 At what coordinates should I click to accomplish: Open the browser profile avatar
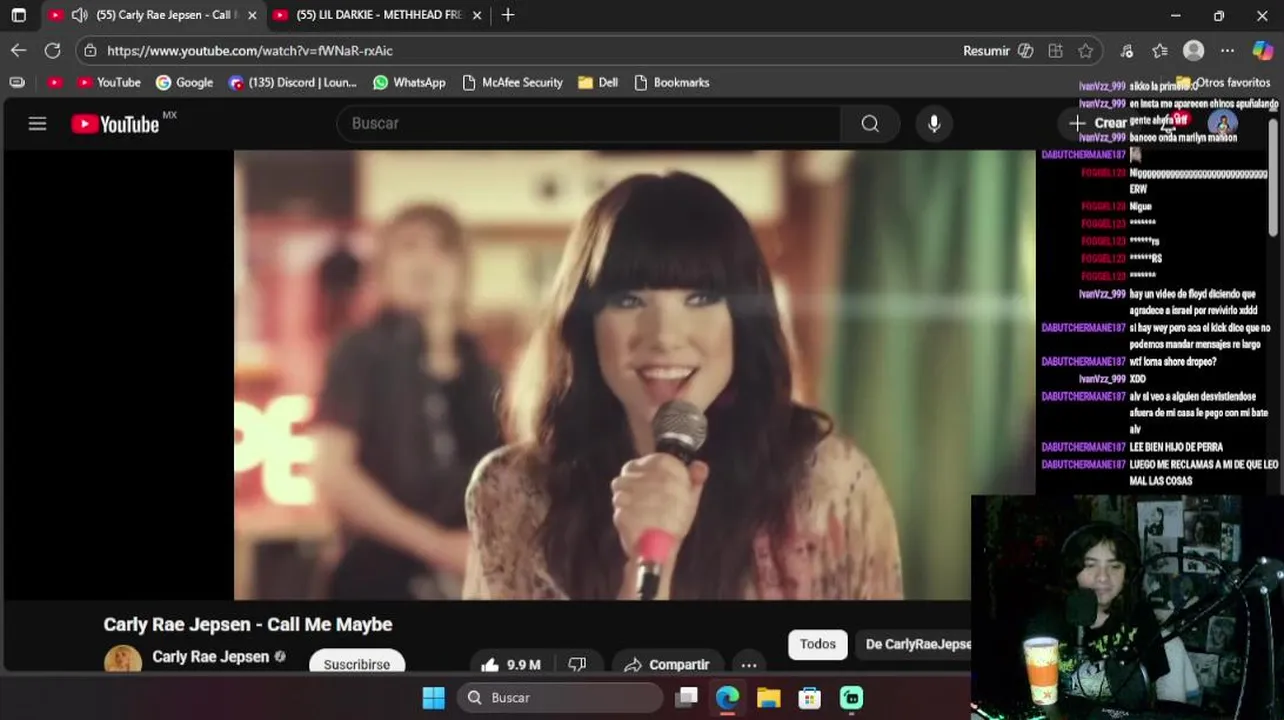1193,50
